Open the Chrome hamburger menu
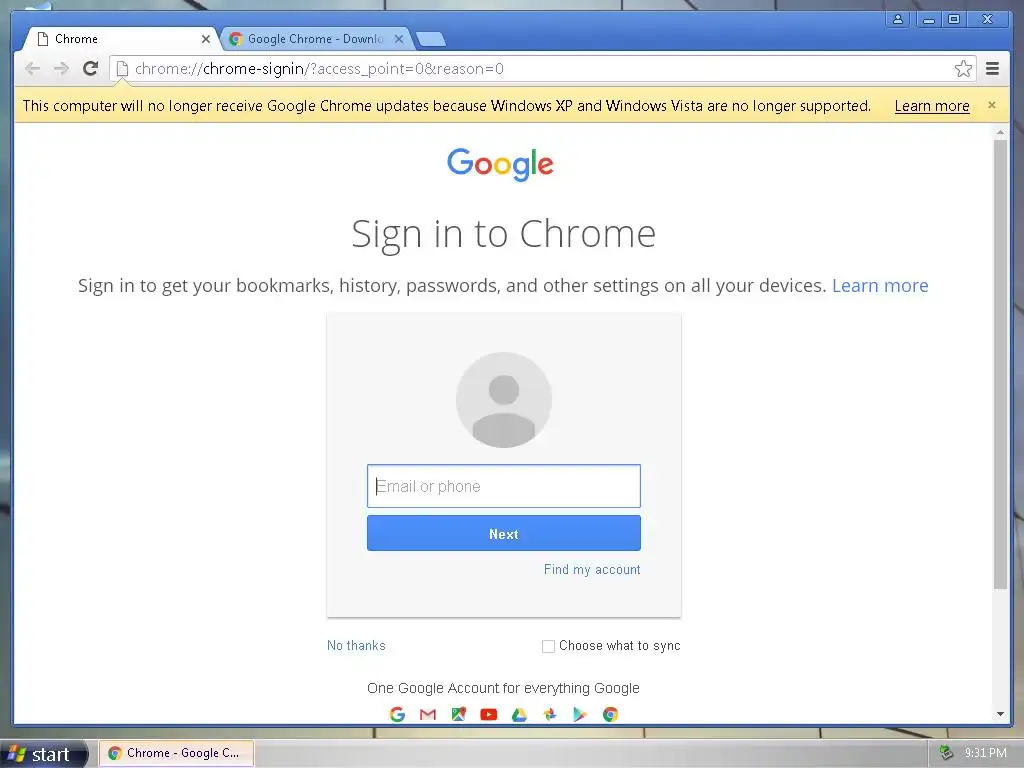This screenshot has width=1024, height=768. pyautogui.click(x=992, y=69)
